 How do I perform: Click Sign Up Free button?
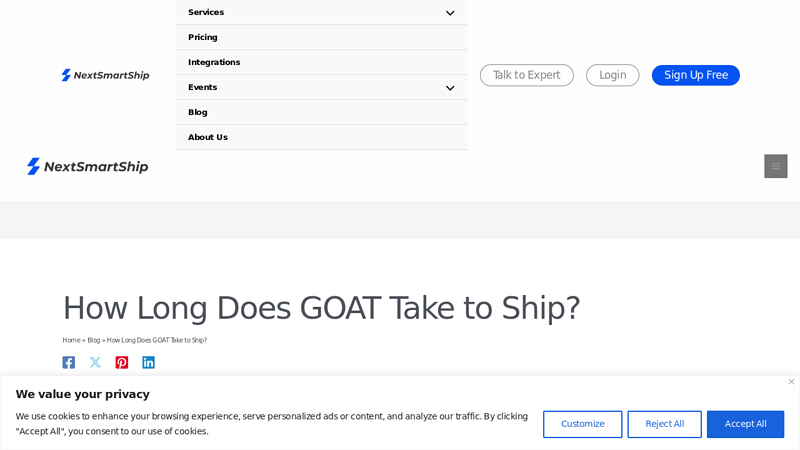point(696,75)
